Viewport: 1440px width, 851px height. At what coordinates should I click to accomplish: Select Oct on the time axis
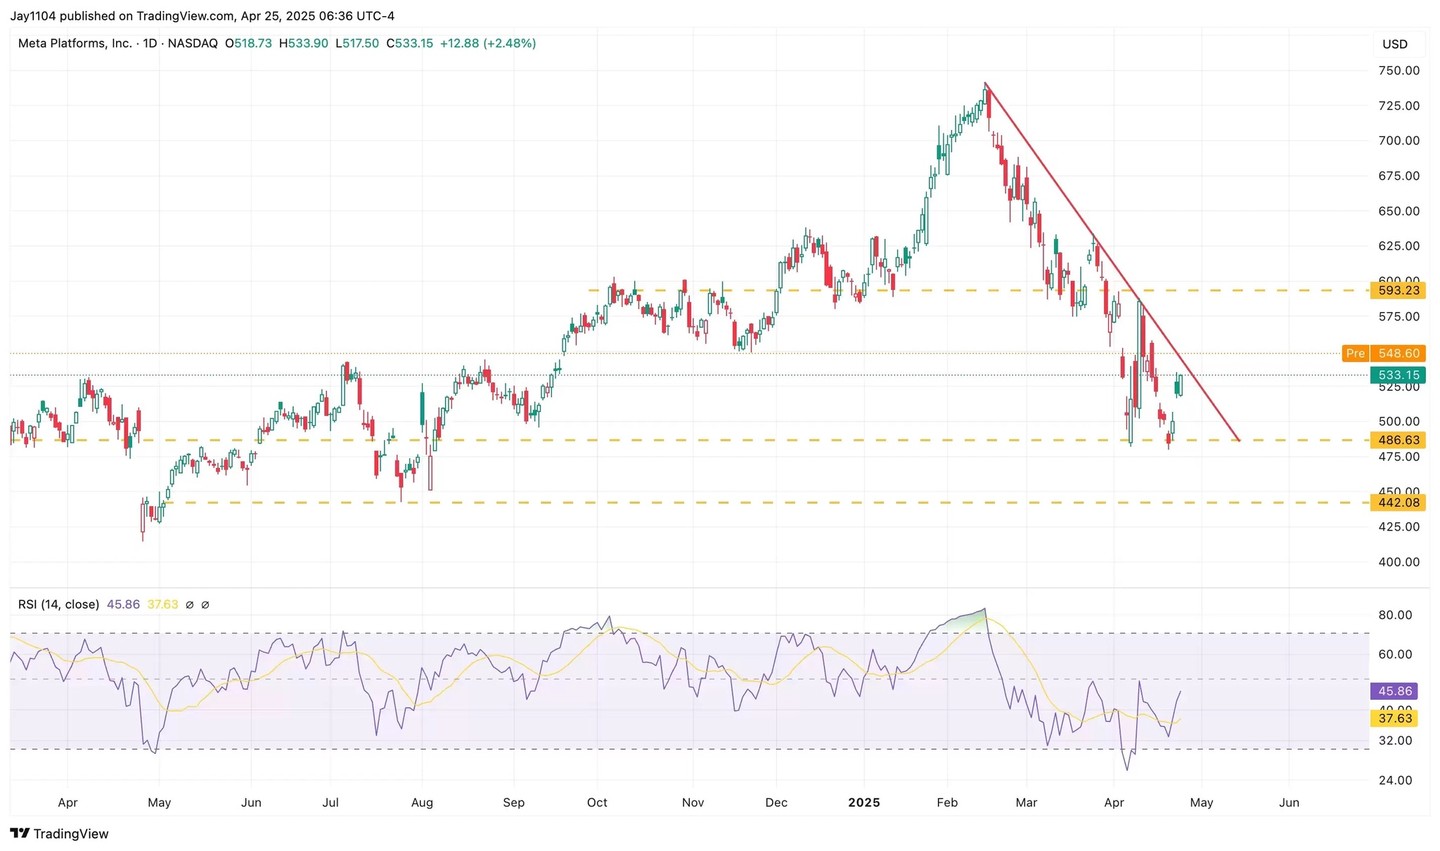[x=597, y=802]
